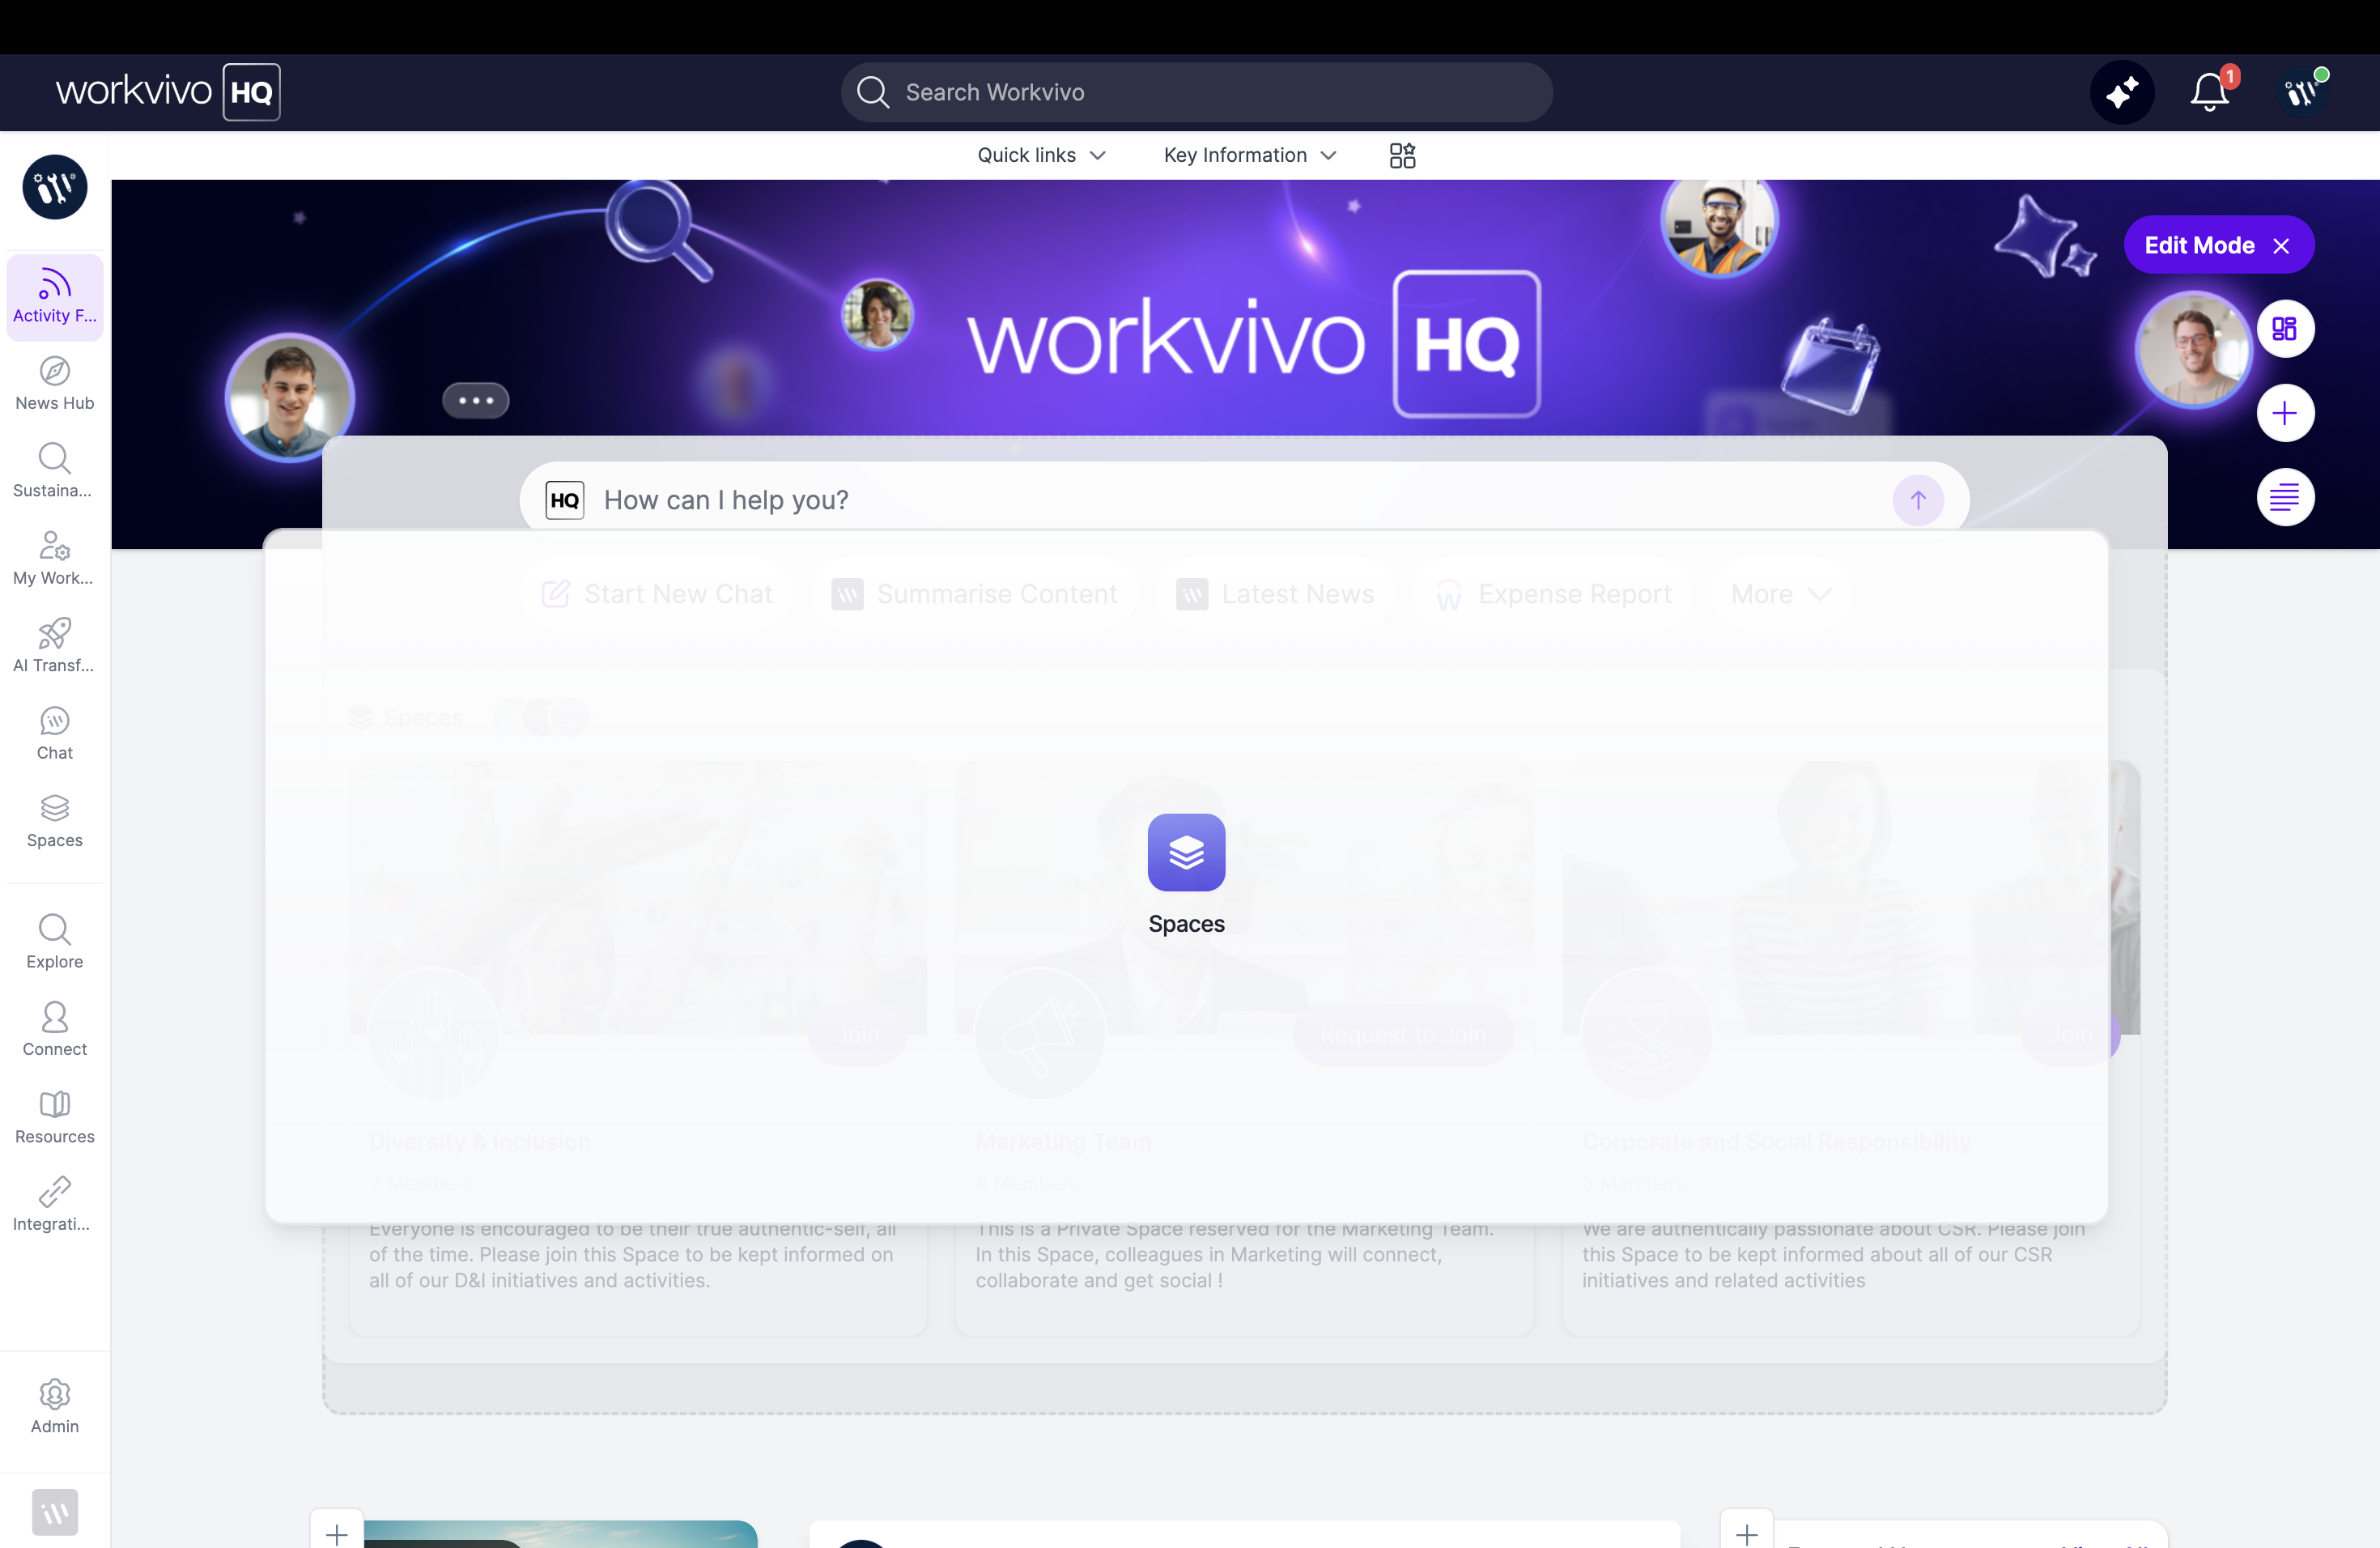The image size is (2380, 1548).
Task: Open Spaces from the sidebar
Action: click(55, 822)
